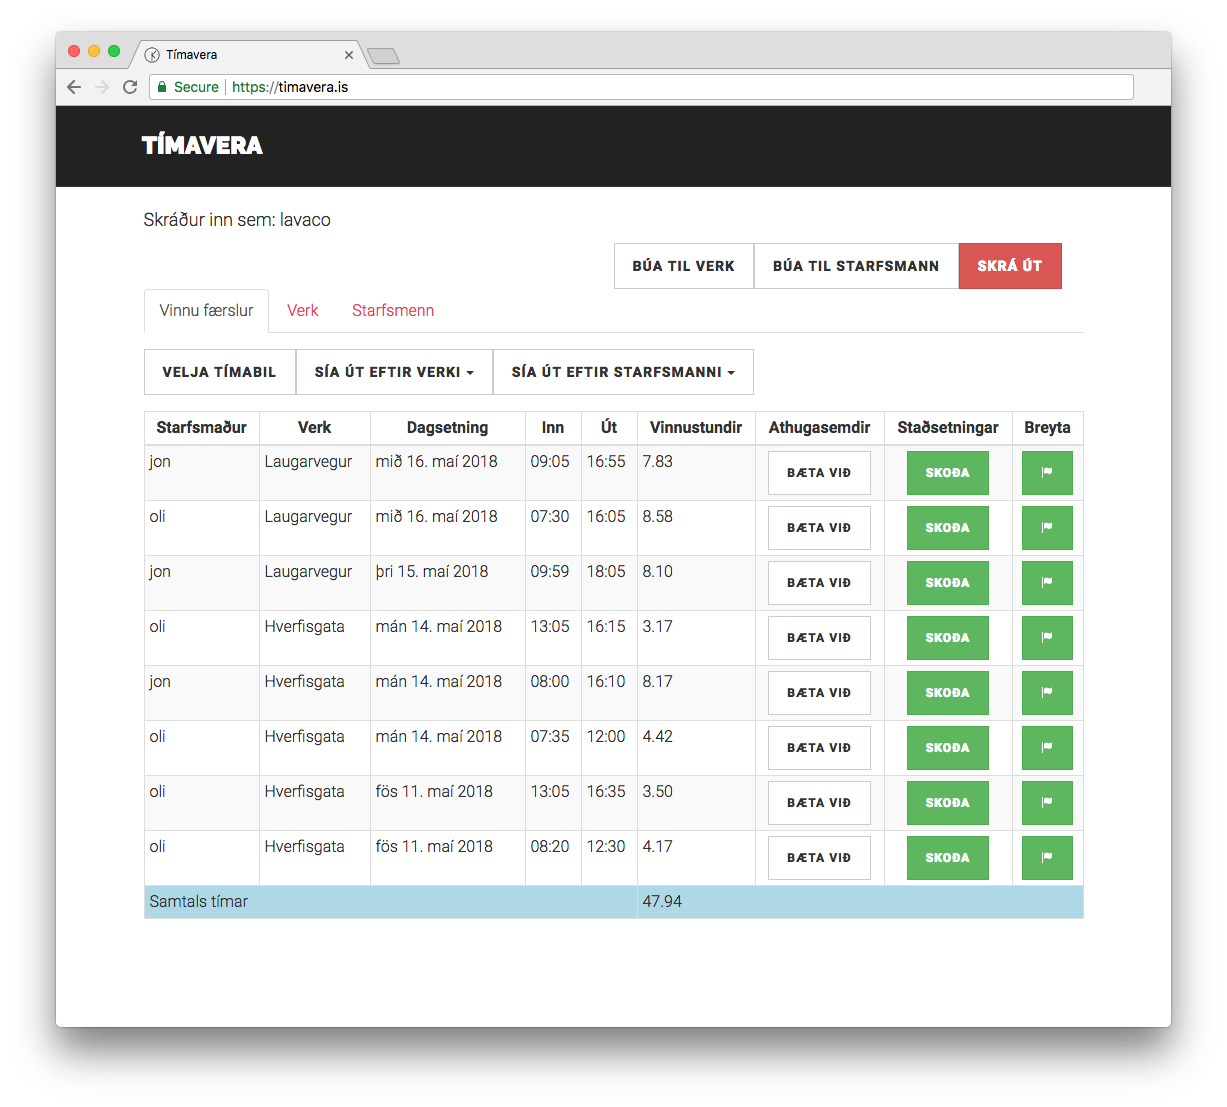Click the browser forward arrow
Viewport: 1227px width, 1107px height.
click(x=102, y=87)
